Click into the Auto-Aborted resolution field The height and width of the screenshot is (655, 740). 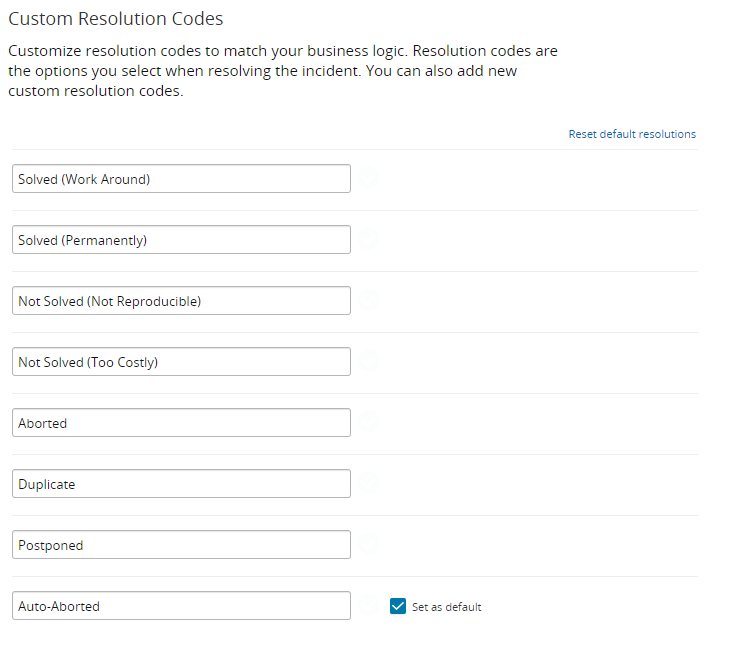pos(181,606)
